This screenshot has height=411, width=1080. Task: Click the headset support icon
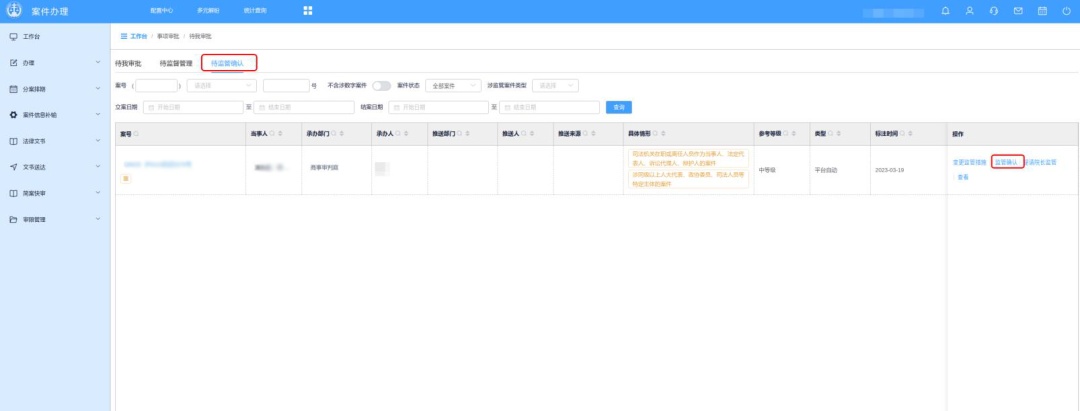993,11
